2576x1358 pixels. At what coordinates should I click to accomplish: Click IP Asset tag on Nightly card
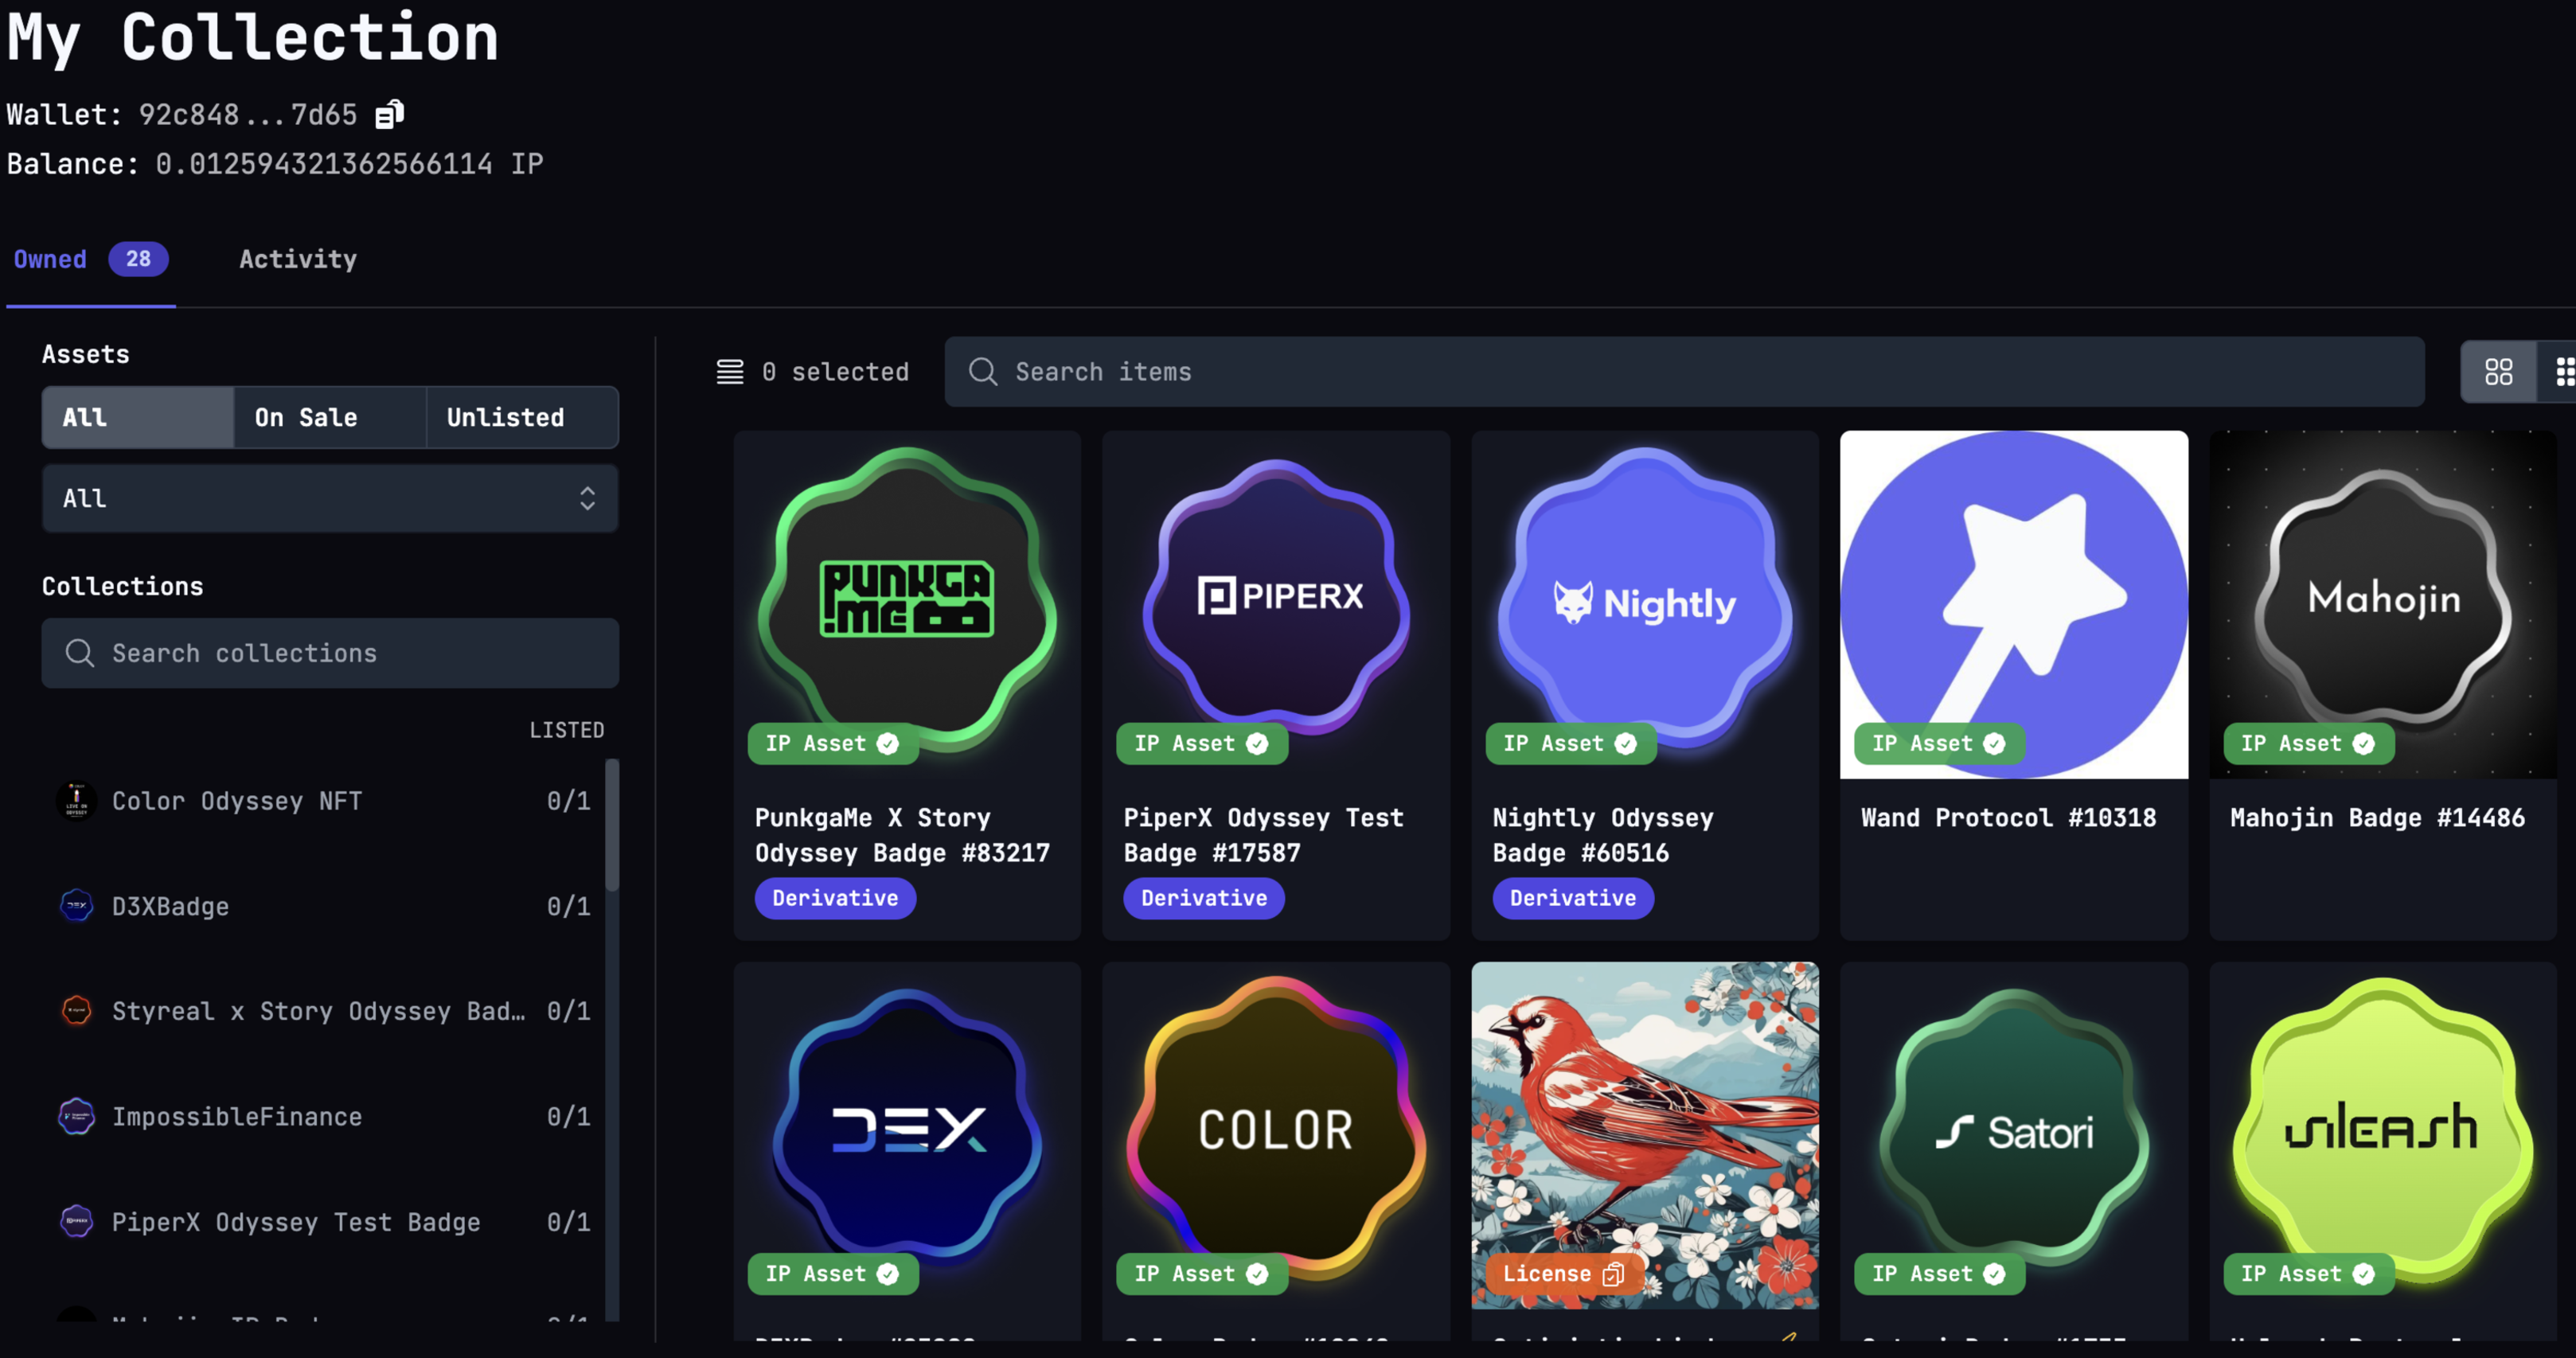1571,743
